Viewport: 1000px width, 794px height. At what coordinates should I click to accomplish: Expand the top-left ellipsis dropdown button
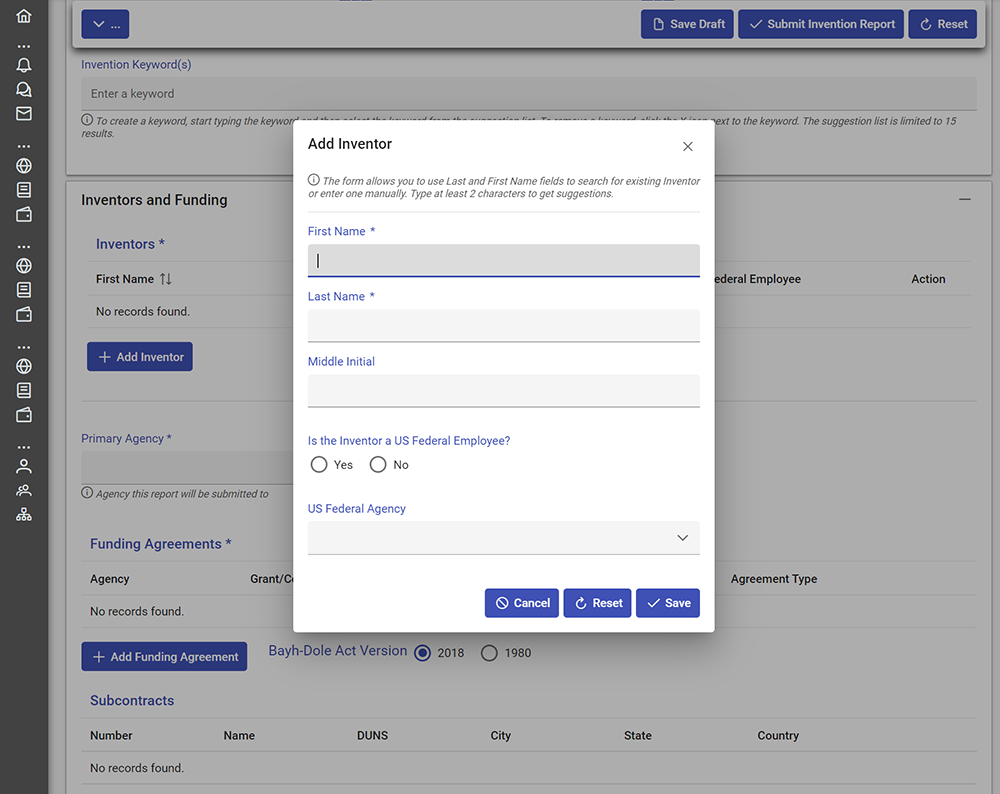tap(105, 24)
